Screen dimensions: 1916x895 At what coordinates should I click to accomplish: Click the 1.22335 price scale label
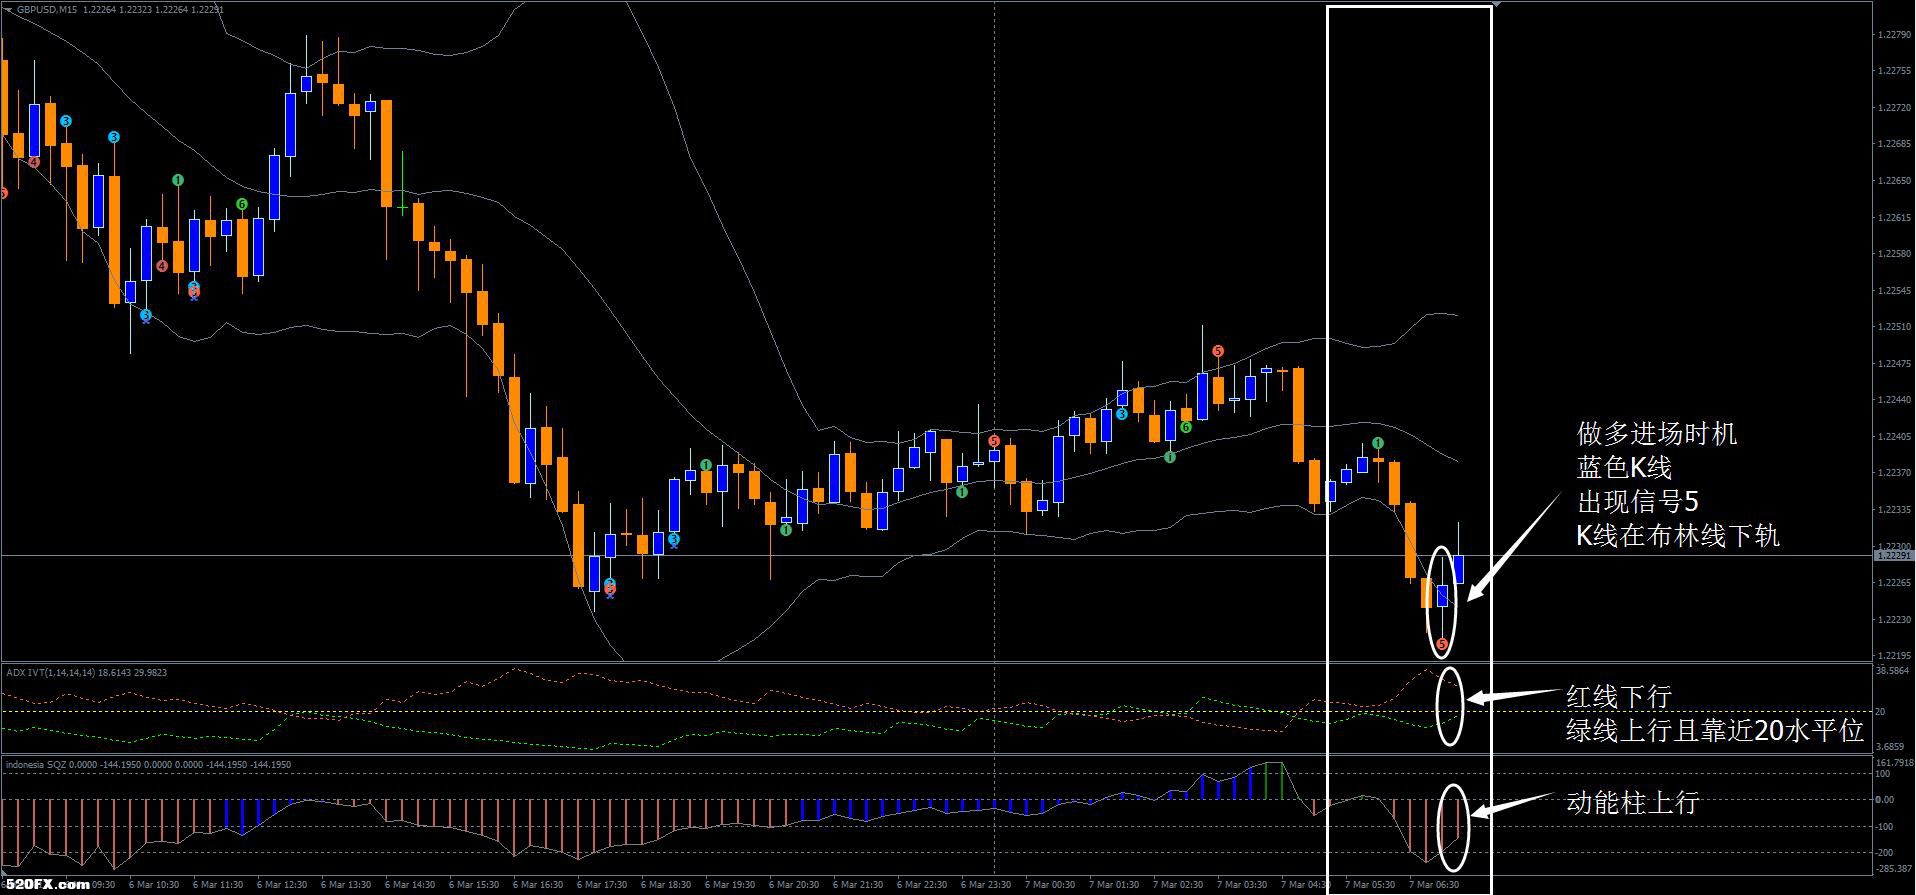coord(1892,510)
